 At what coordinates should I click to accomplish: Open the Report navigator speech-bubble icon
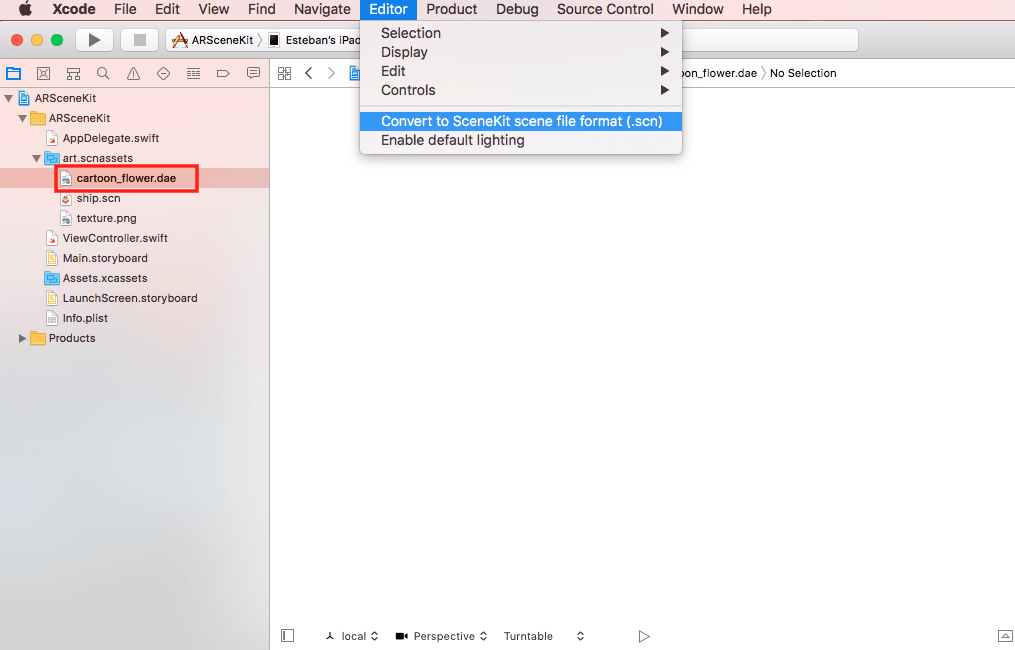(253, 73)
